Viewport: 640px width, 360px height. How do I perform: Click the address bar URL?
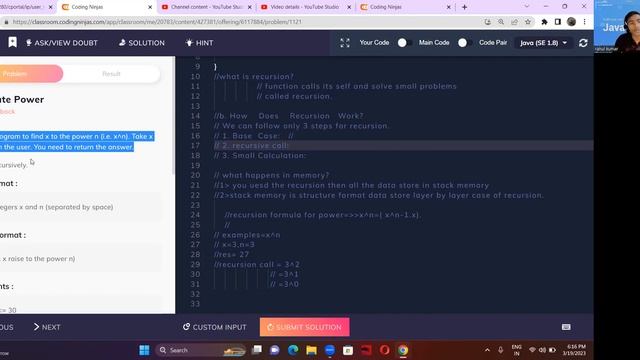157,22
